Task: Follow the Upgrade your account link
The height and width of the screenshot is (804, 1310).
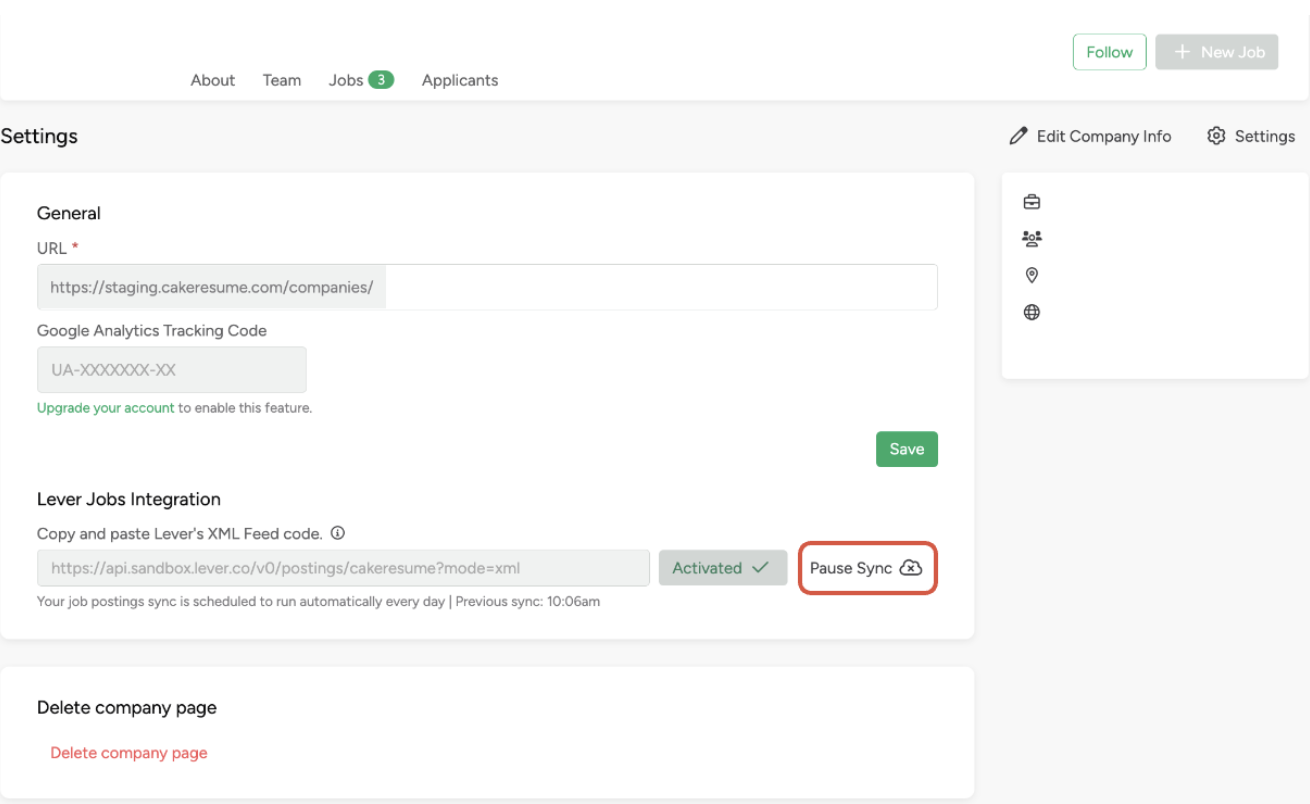Action: [106, 408]
